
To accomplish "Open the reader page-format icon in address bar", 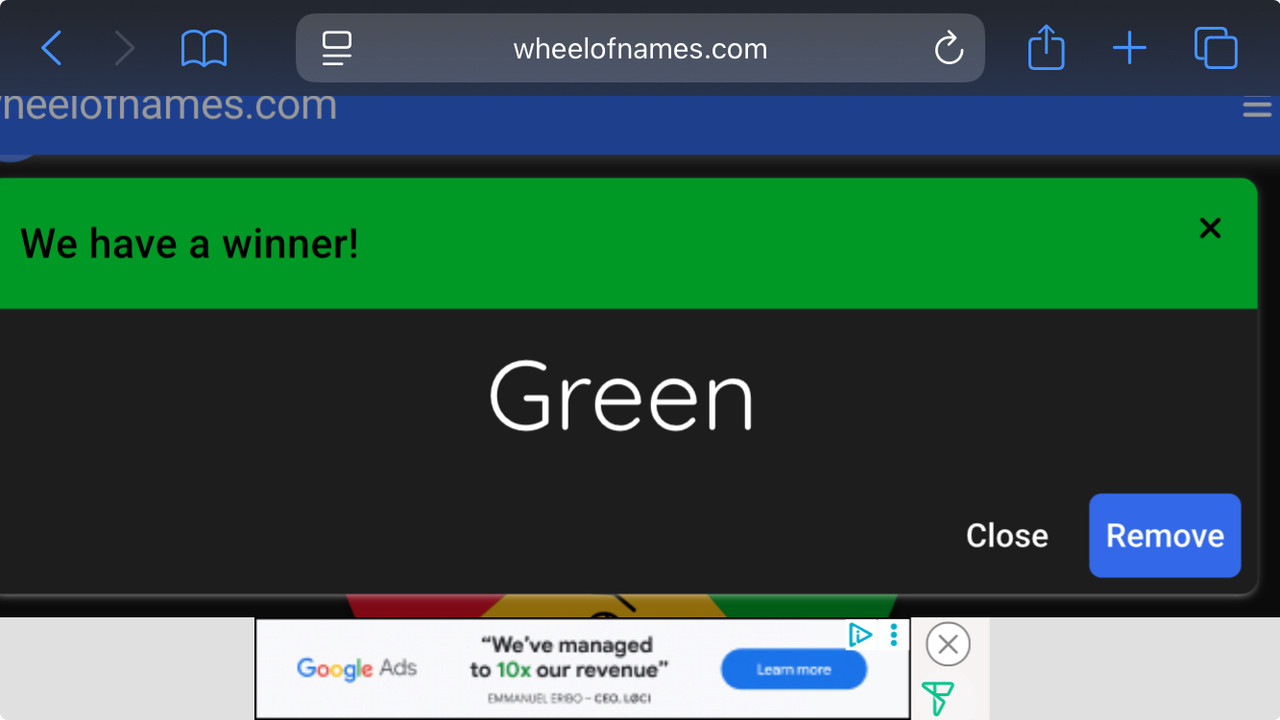I will tap(337, 48).
